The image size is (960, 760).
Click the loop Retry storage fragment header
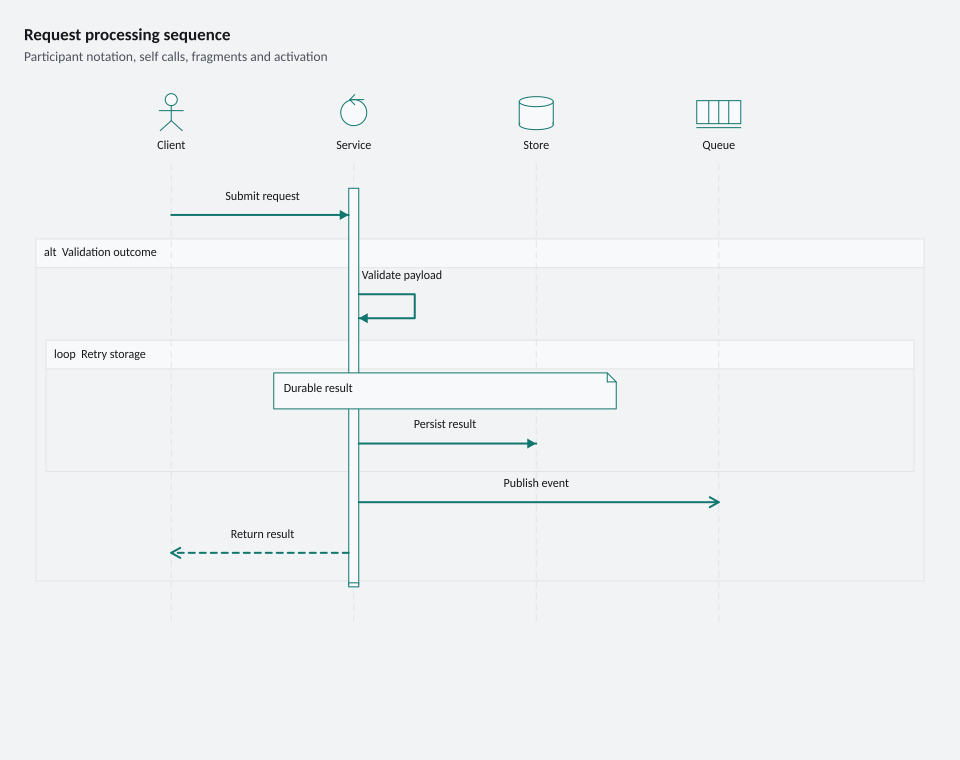pos(480,355)
